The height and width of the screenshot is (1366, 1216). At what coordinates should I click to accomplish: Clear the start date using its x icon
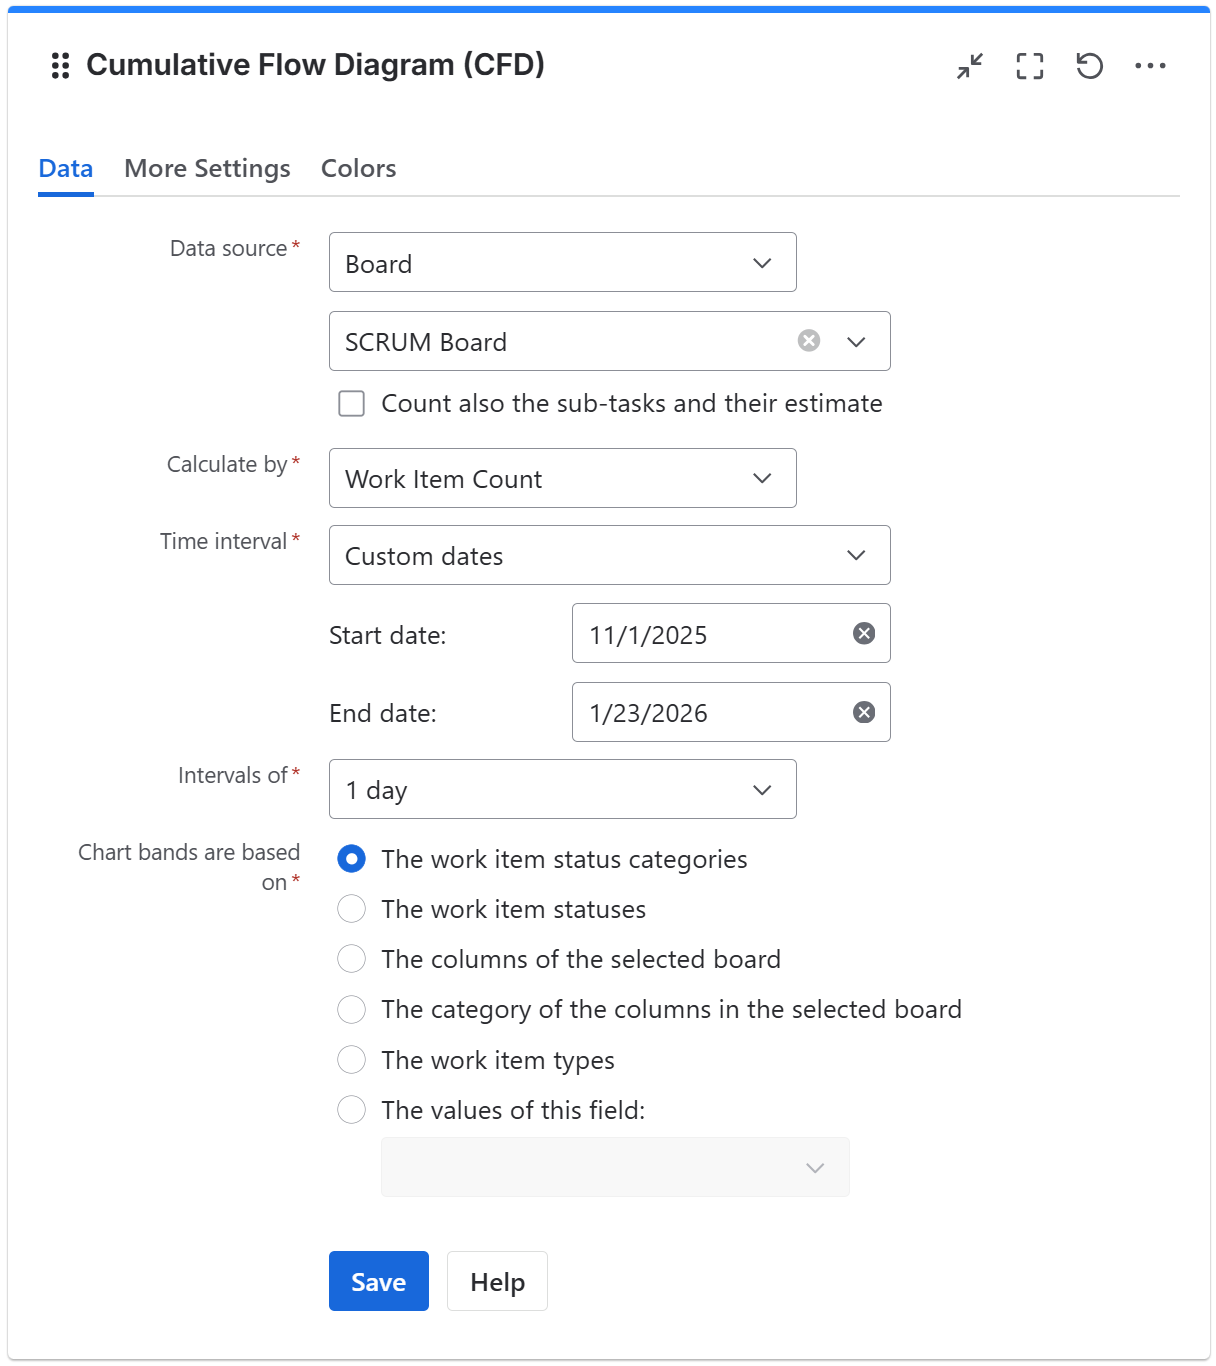coord(862,633)
